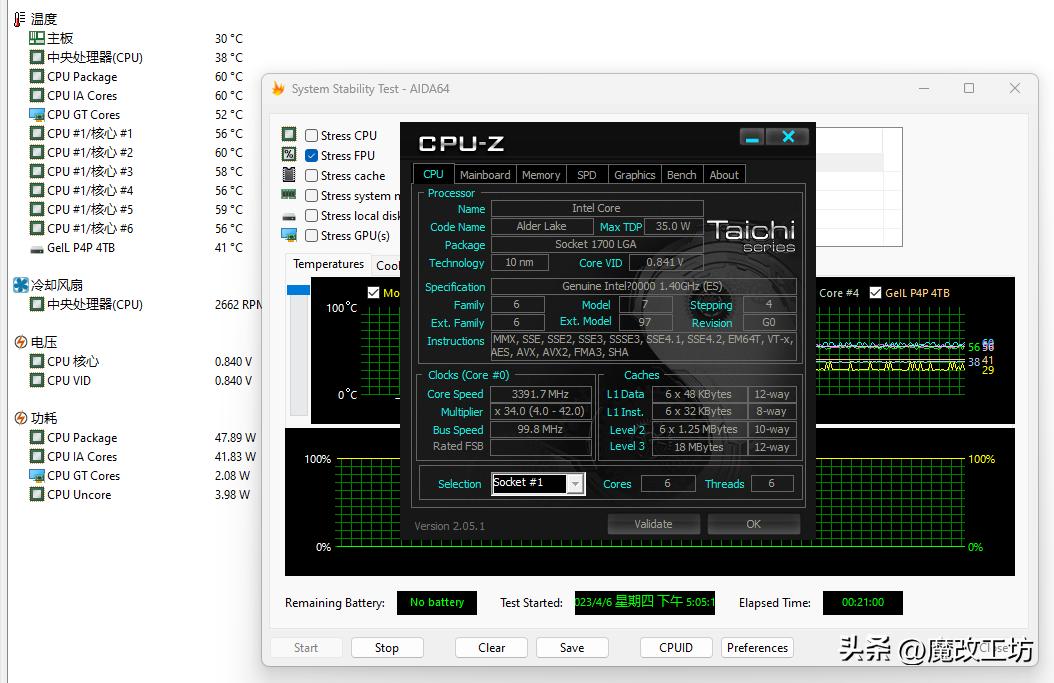The height and width of the screenshot is (683, 1054).
Task: Click the Multiplier x 34.0 field
Action: coord(540,411)
